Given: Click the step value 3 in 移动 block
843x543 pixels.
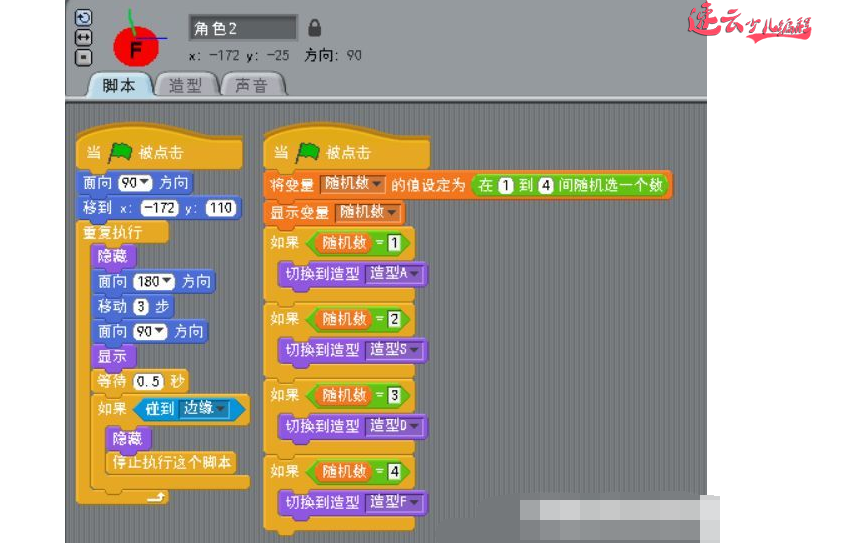Looking at the screenshot, I should pyautogui.click(x=140, y=306).
